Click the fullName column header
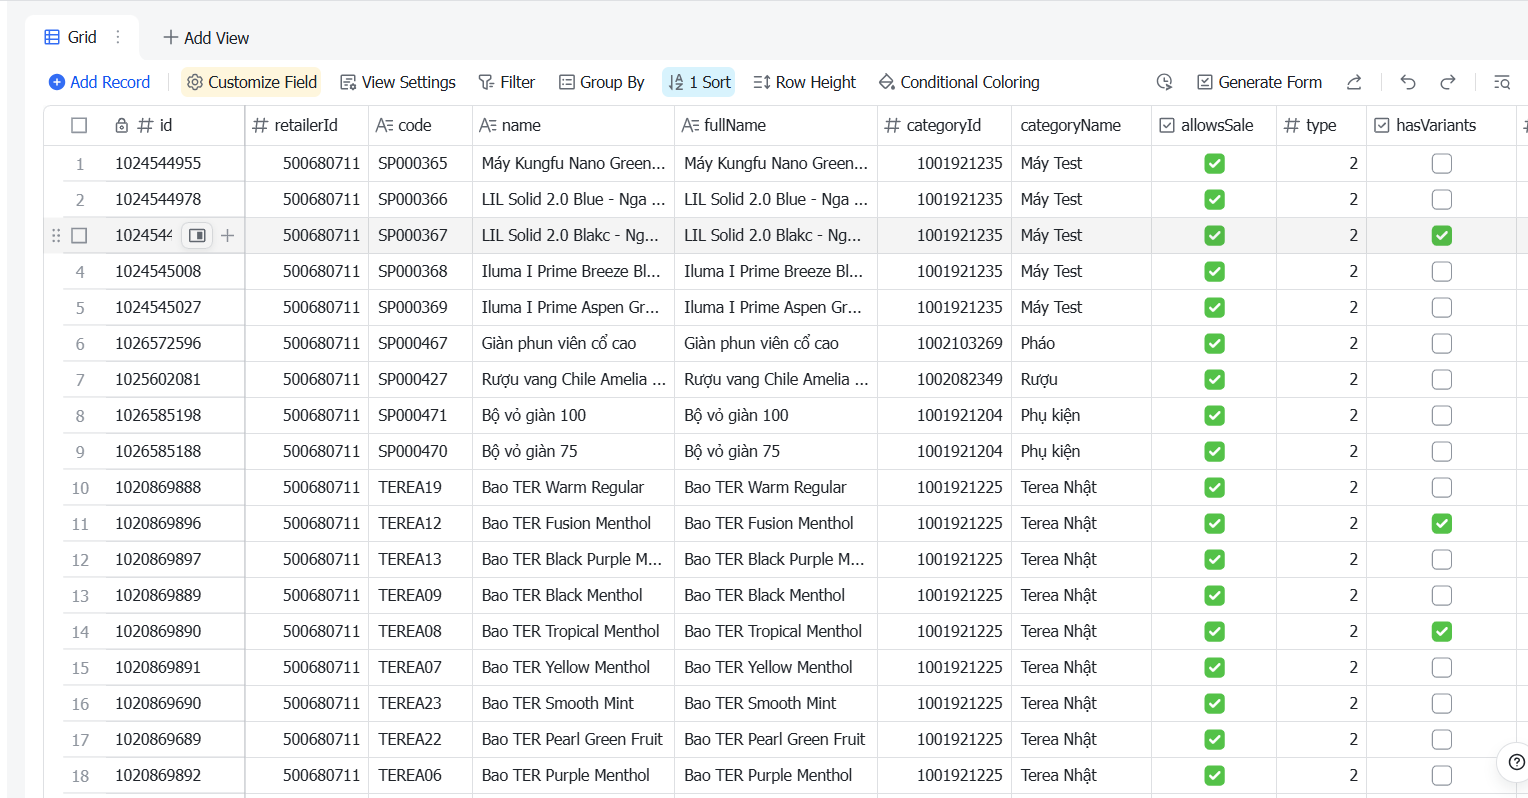1528x798 pixels. pos(776,125)
